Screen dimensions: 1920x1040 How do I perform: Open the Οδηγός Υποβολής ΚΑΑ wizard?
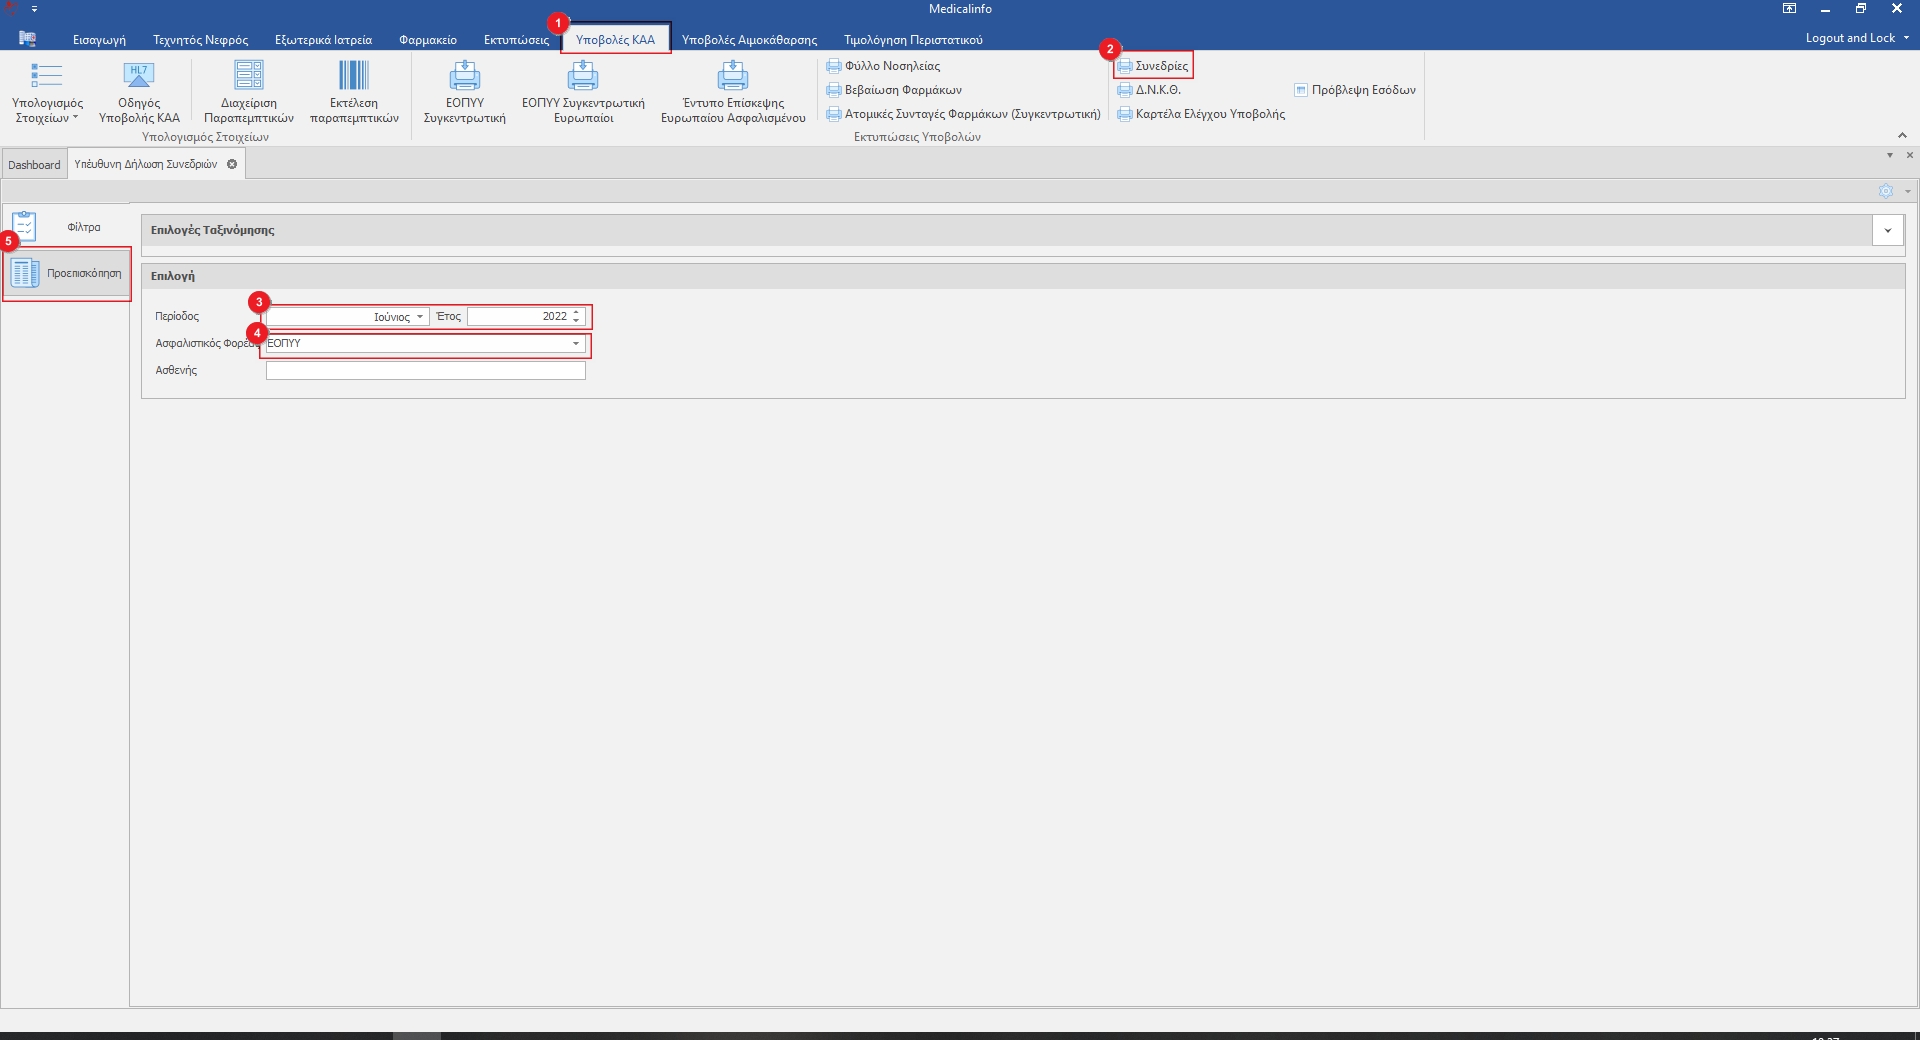(138, 77)
